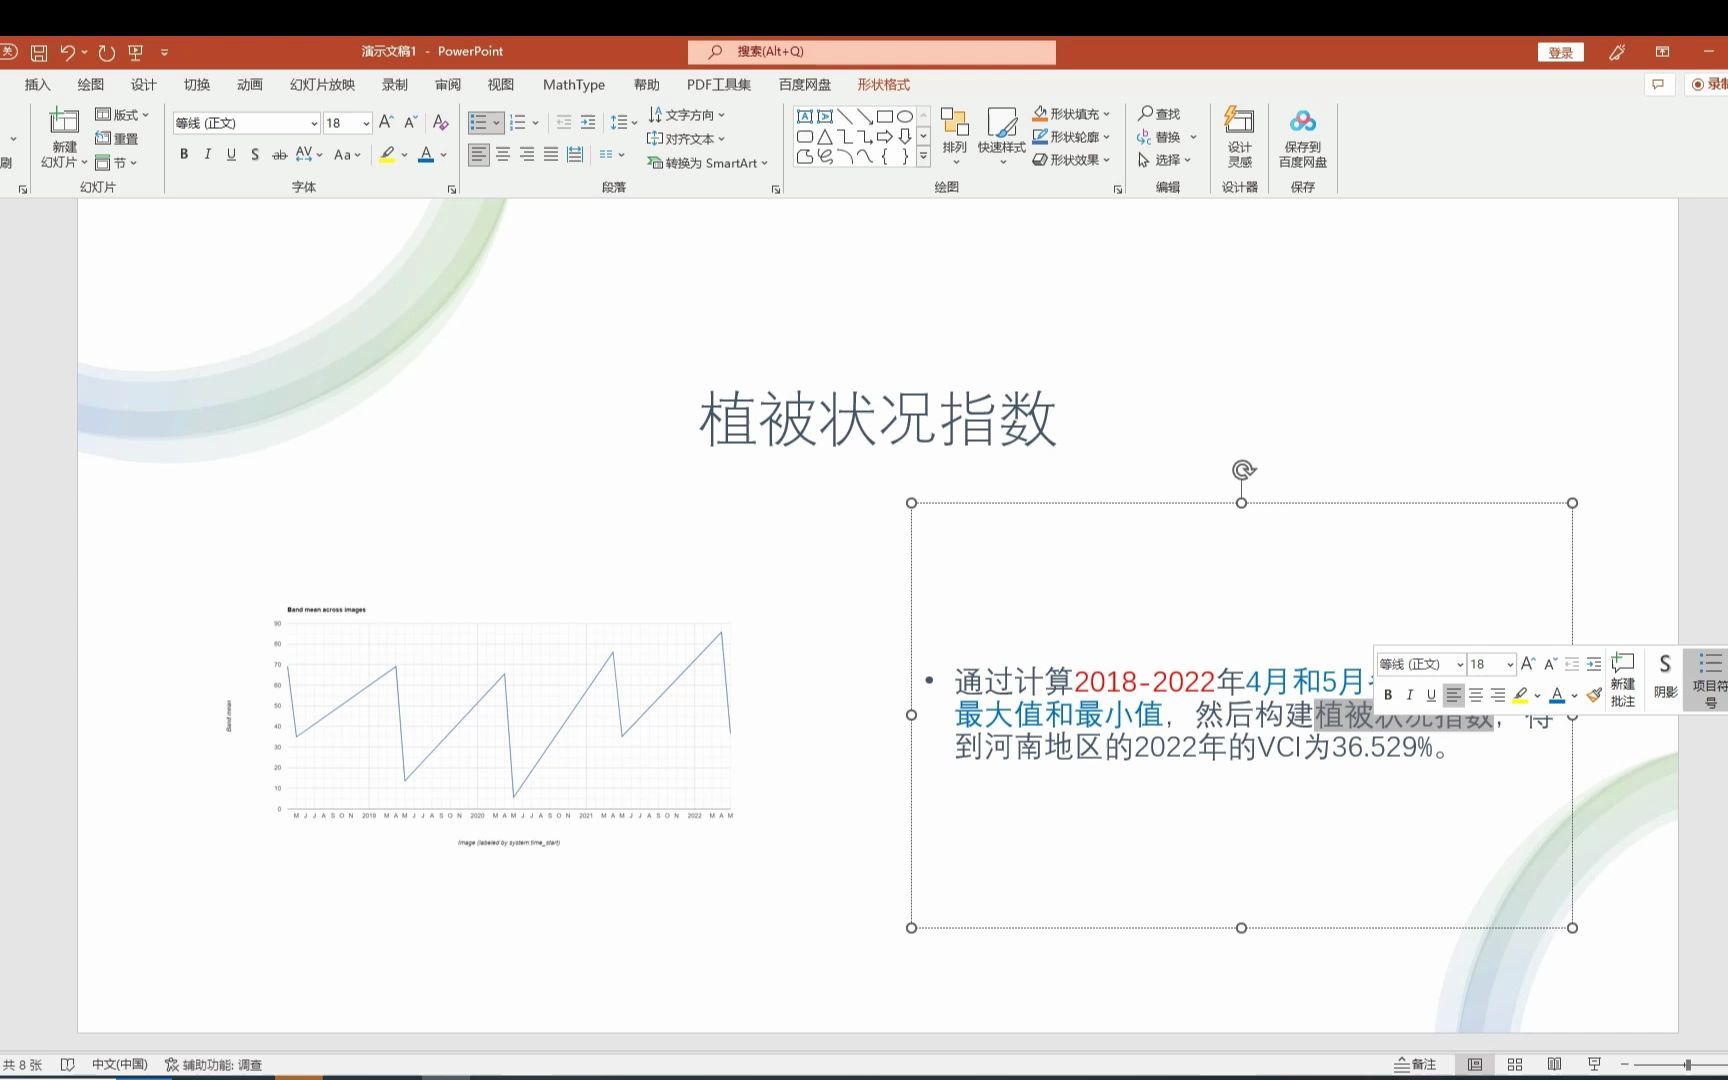Increase font size in ribbon

[386, 122]
